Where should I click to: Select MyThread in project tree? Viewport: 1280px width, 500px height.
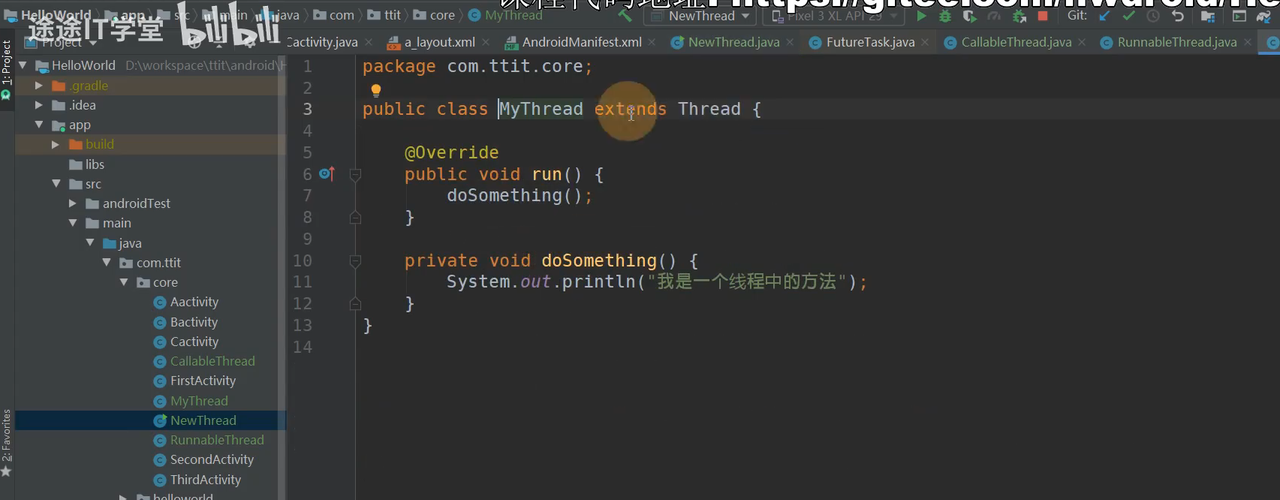tap(199, 401)
